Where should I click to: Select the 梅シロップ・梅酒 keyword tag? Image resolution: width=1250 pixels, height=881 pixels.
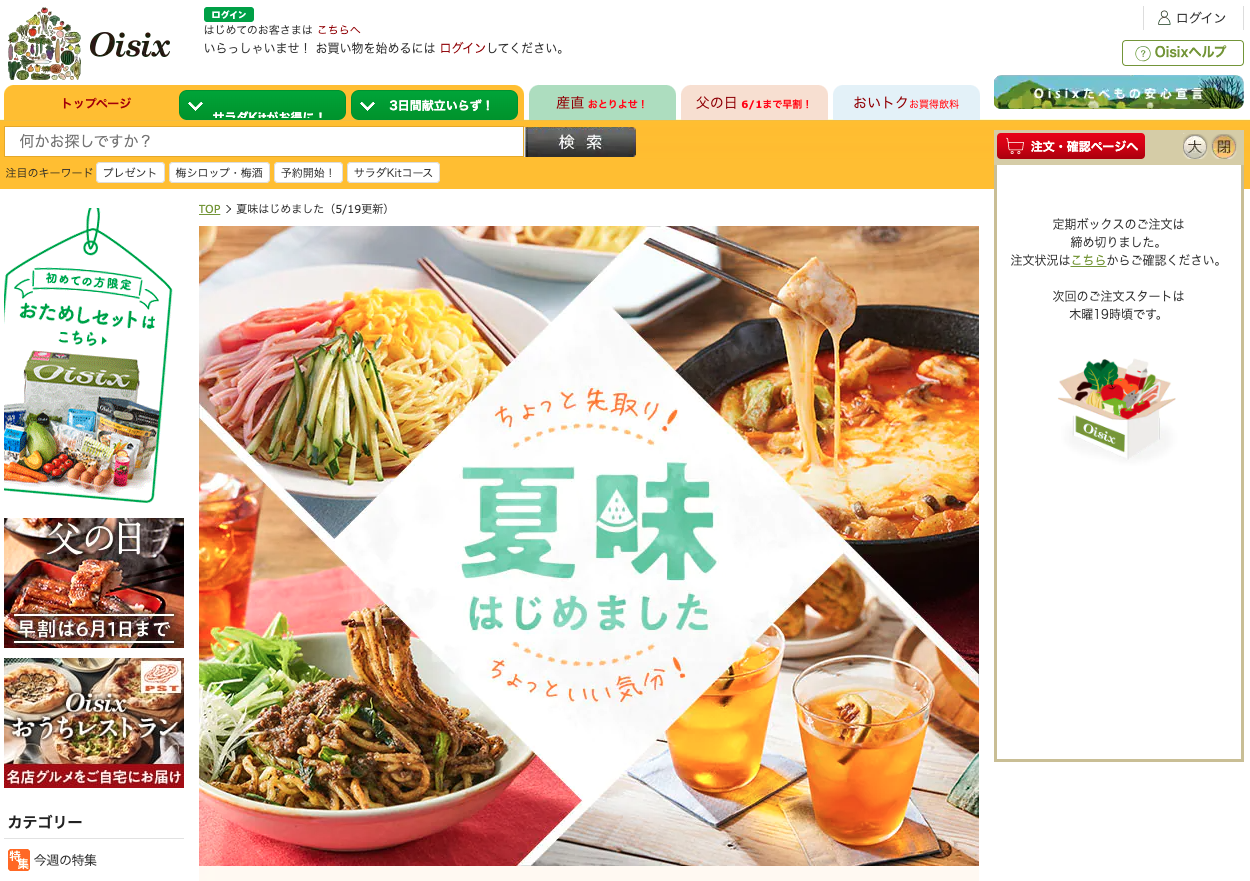point(219,173)
